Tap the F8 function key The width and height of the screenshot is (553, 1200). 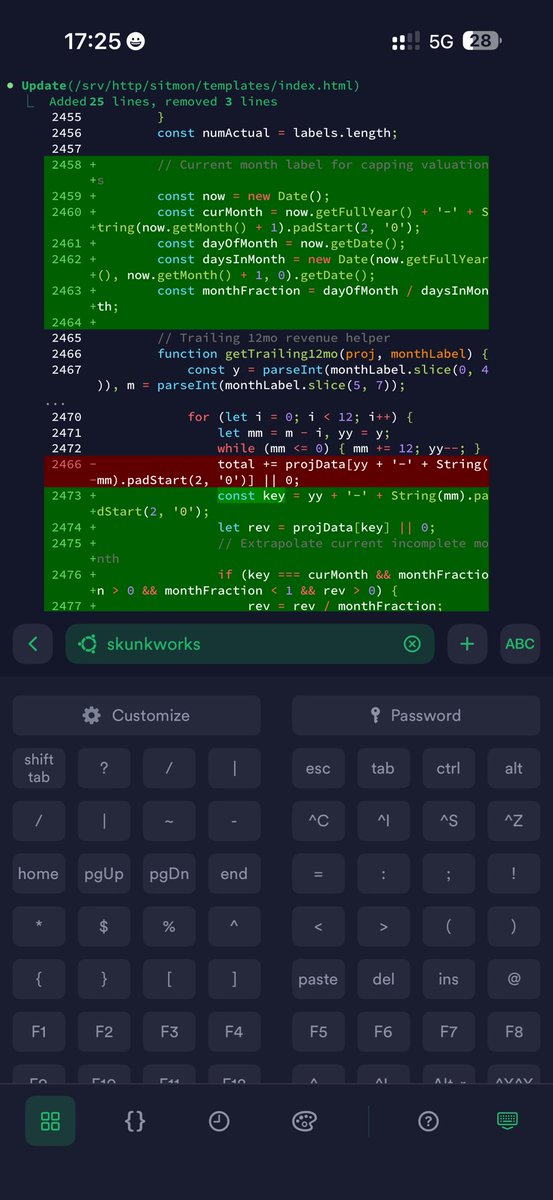tap(514, 1032)
